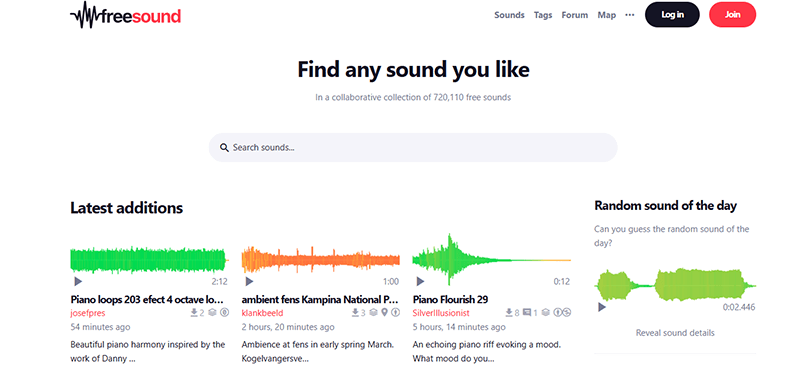800x365 pixels.
Task: Click the 'Beautiful piano harmony' description text
Action: coord(148,351)
